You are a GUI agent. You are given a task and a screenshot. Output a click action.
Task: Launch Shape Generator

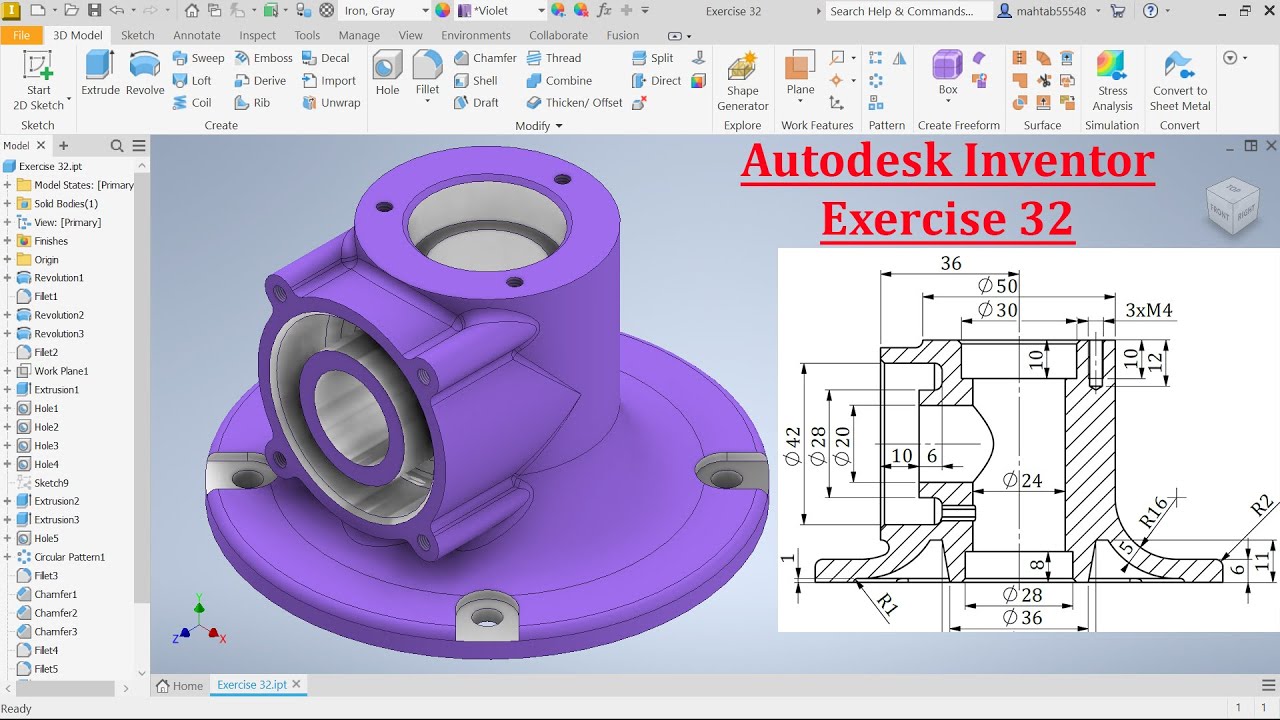(742, 80)
